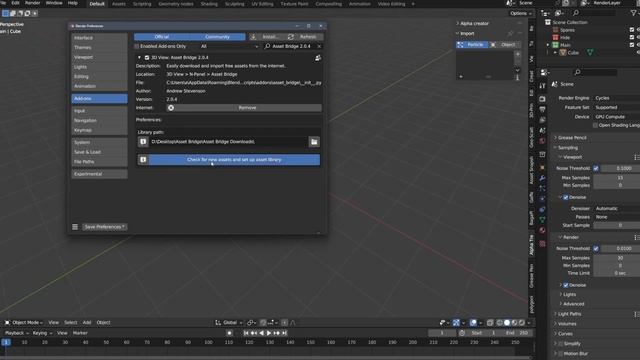Clear the add-on search field

click(319, 46)
